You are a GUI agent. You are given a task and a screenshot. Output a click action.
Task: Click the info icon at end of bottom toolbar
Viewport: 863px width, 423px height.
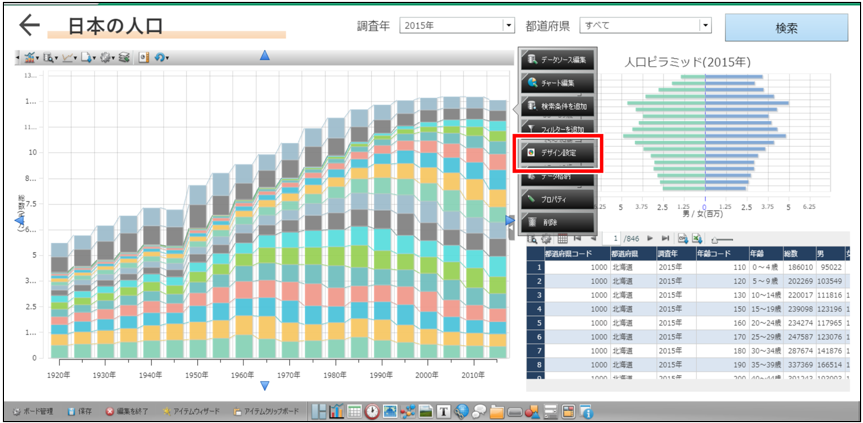(587, 411)
